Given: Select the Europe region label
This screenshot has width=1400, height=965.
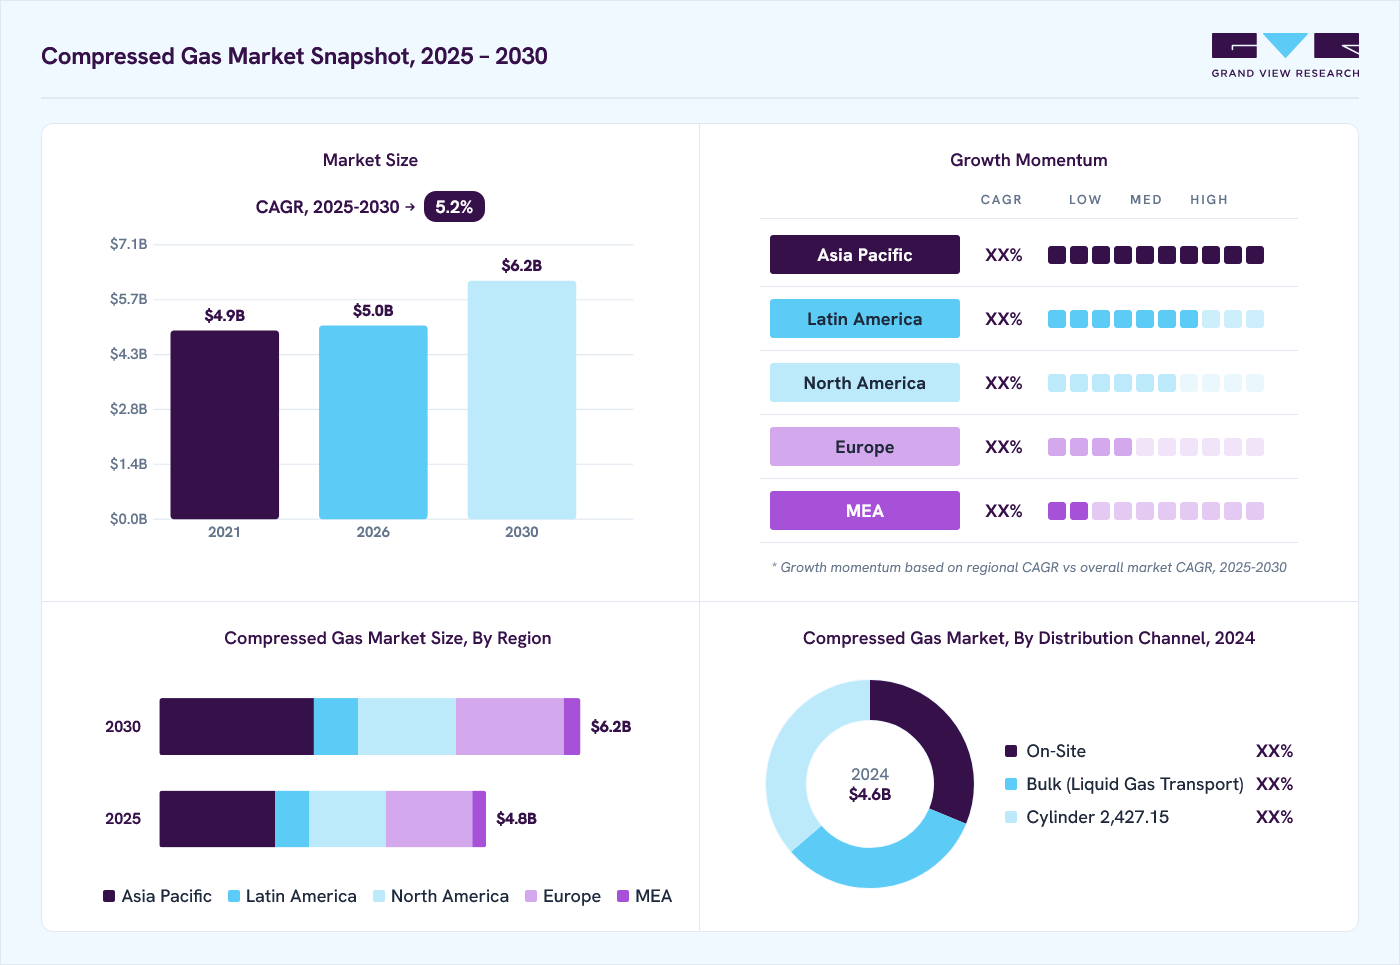Looking at the screenshot, I should (865, 447).
